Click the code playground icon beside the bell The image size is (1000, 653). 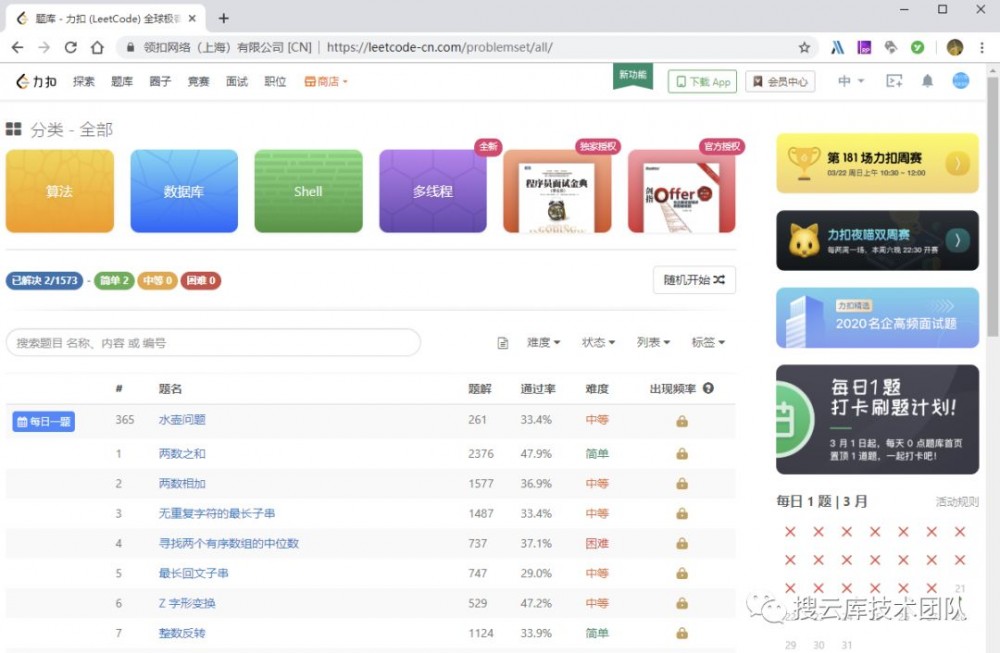click(x=894, y=82)
